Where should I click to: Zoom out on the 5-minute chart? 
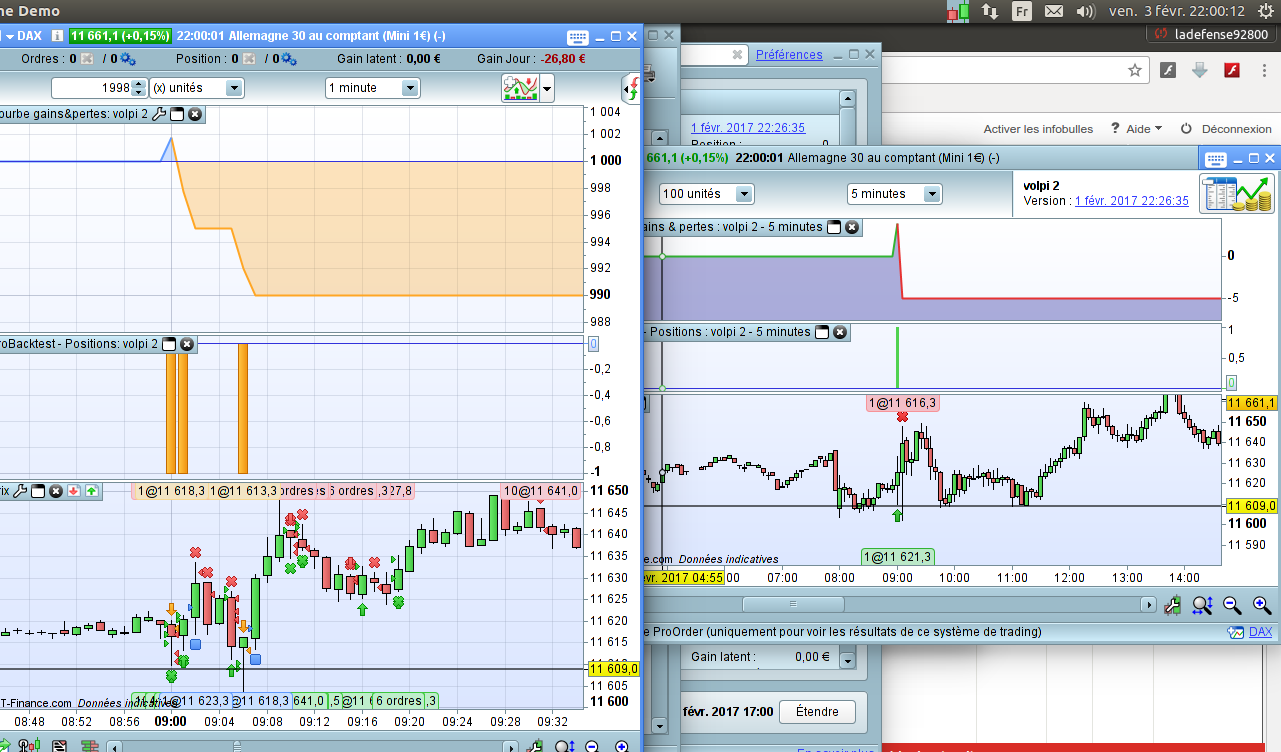(1232, 604)
